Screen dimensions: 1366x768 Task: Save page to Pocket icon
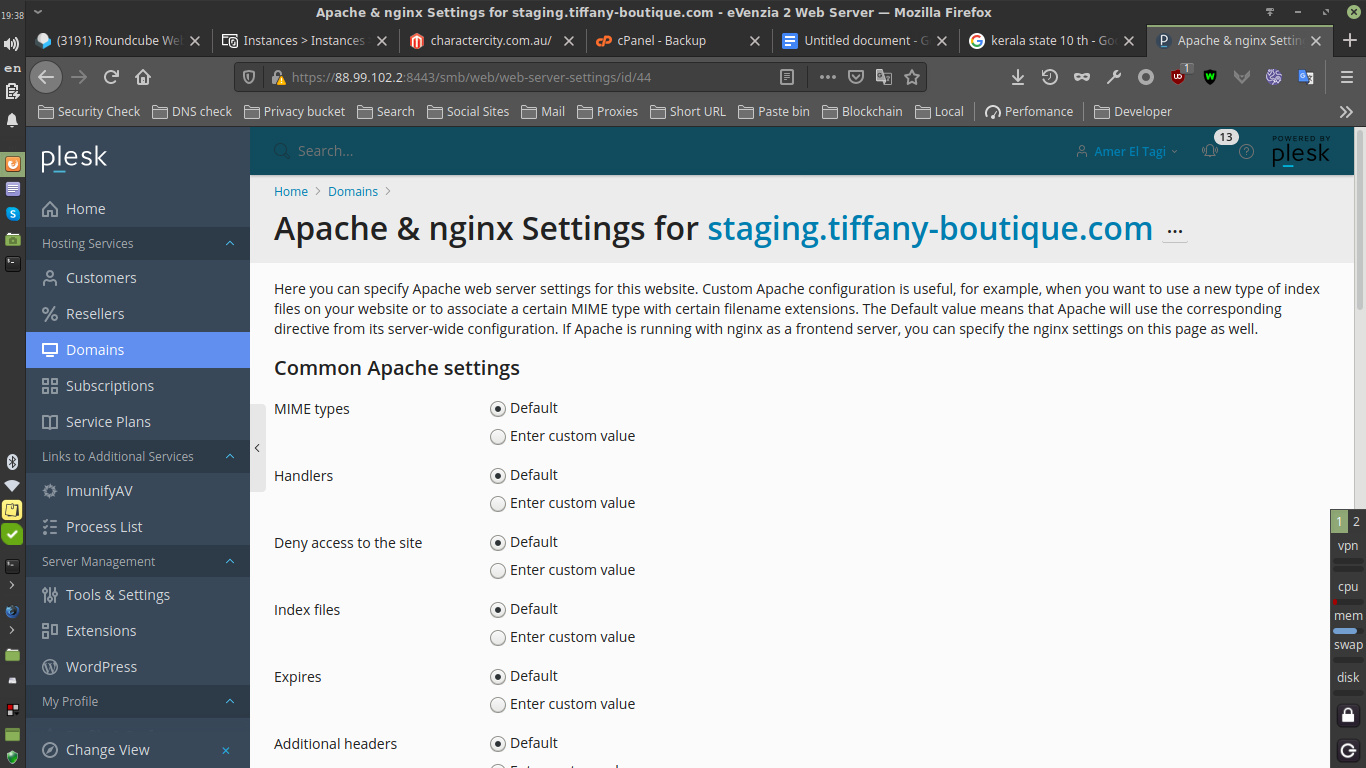click(856, 77)
